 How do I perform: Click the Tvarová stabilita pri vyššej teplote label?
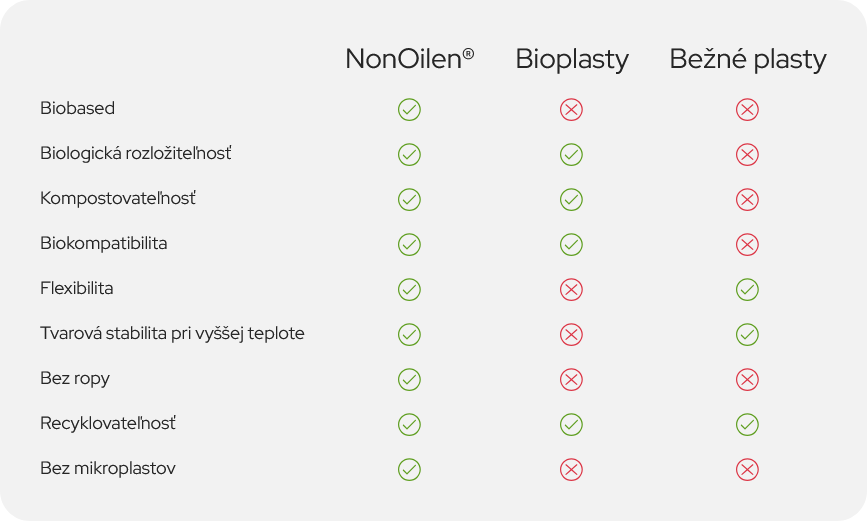click(172, 334)
